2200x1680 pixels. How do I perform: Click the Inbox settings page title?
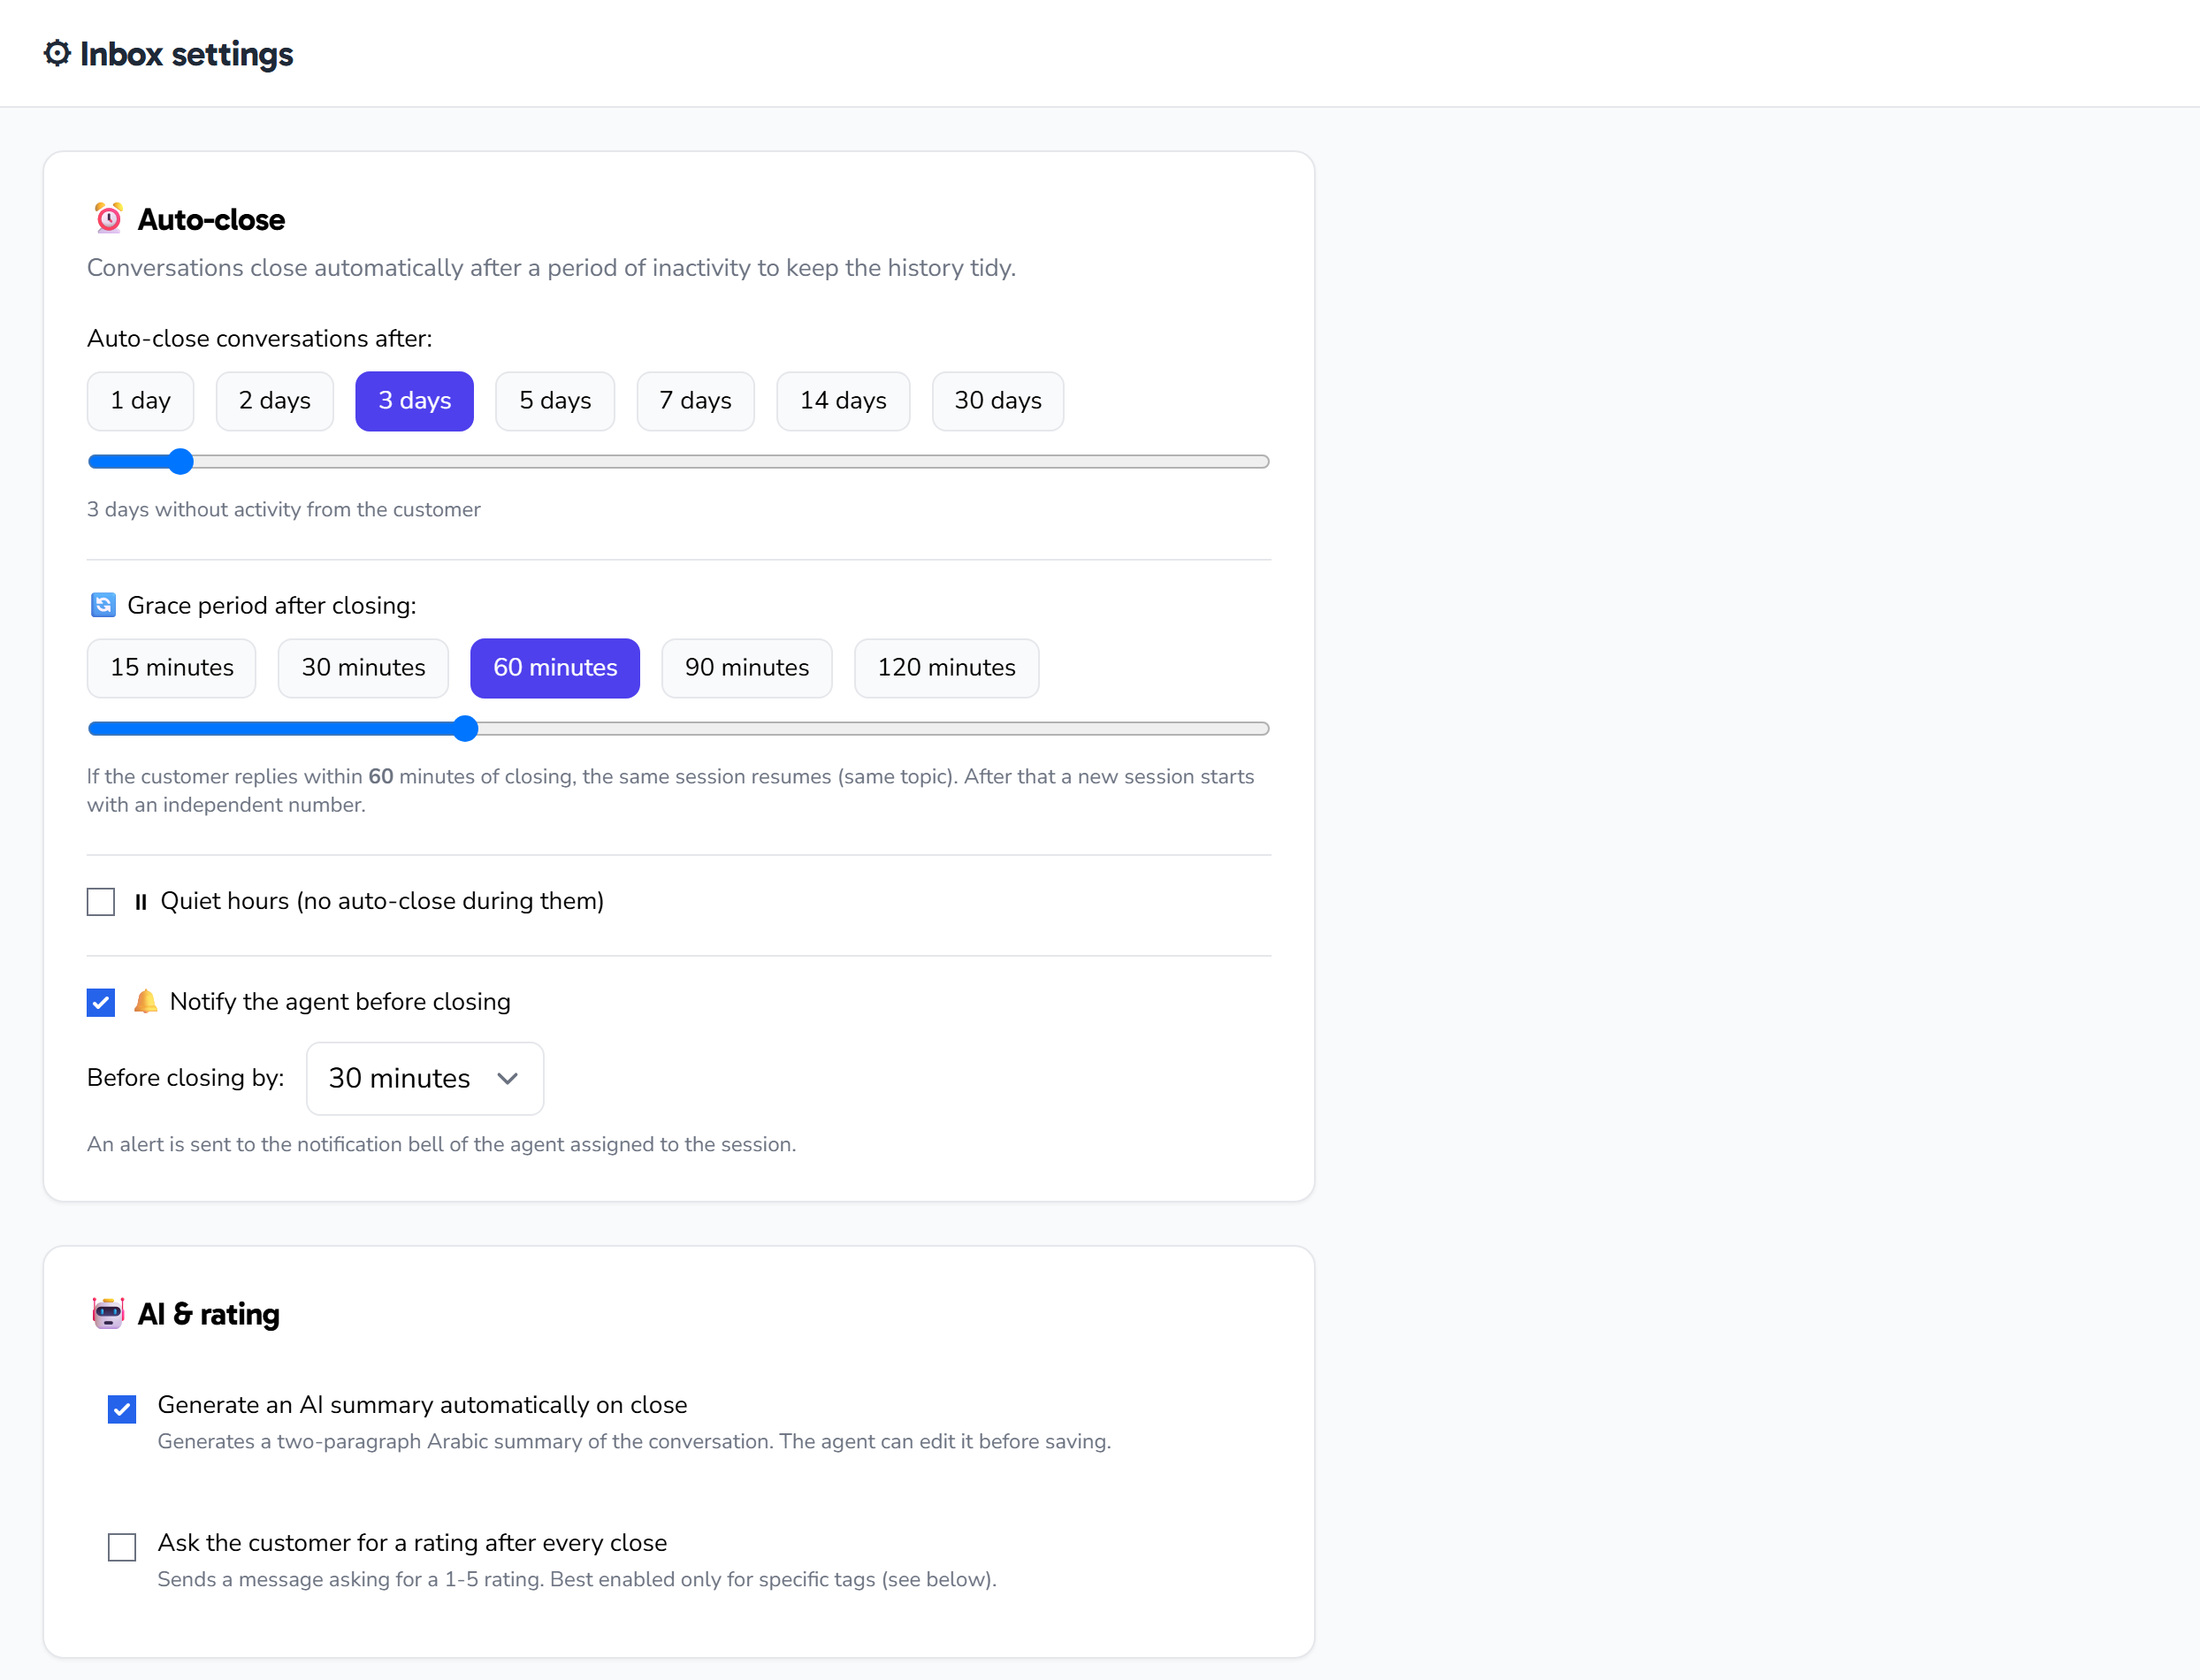186,54
